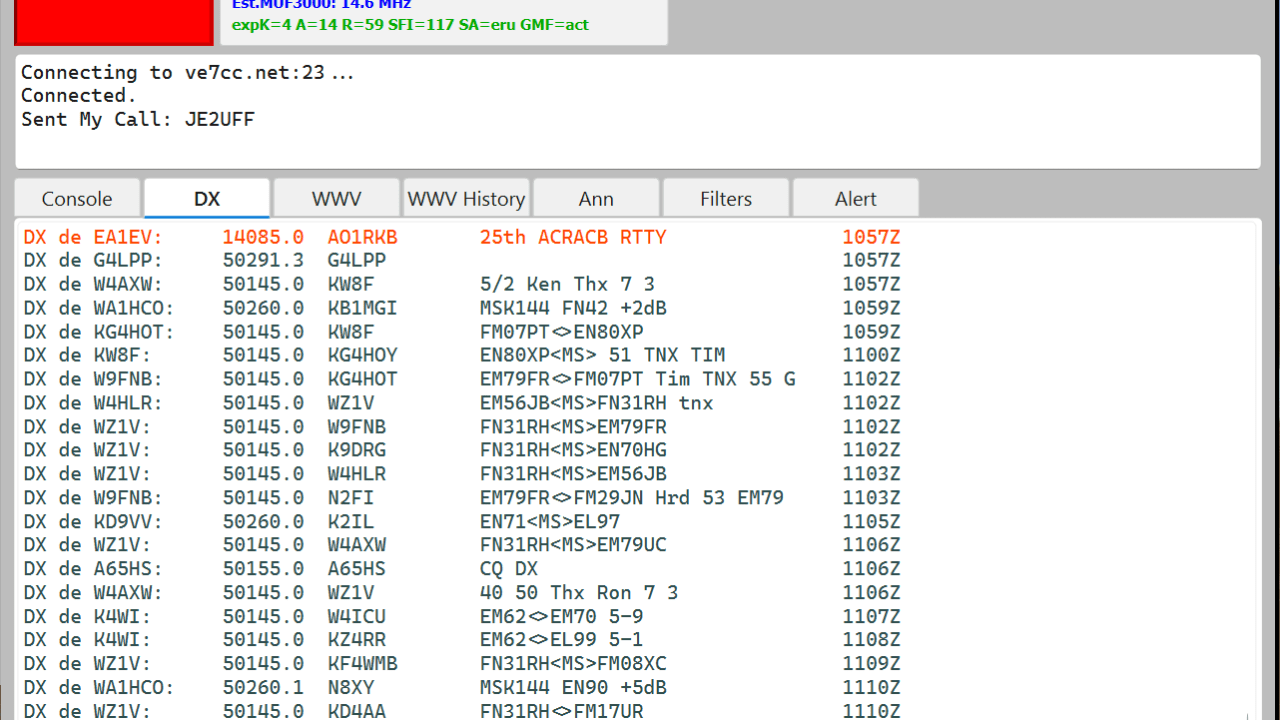Screen dimensions: 1280x720
Task: Click the KZ4RR callsign
Action: [356, 640]
